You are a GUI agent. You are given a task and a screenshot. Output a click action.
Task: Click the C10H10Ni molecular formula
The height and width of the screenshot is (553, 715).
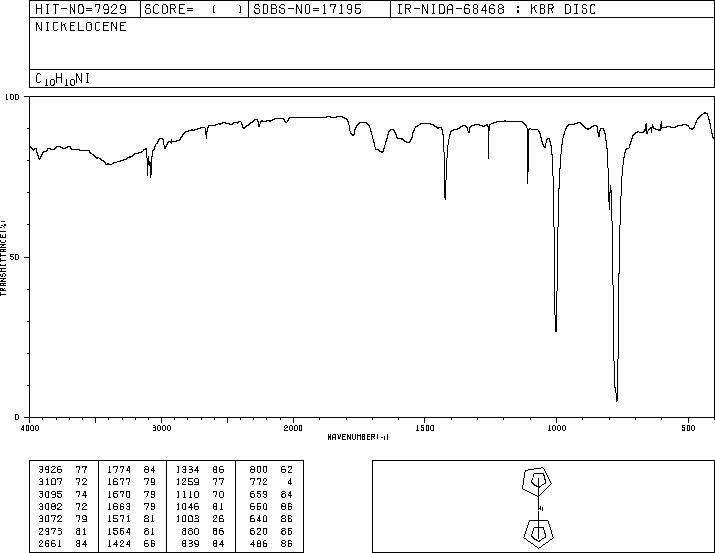[62, 79]
